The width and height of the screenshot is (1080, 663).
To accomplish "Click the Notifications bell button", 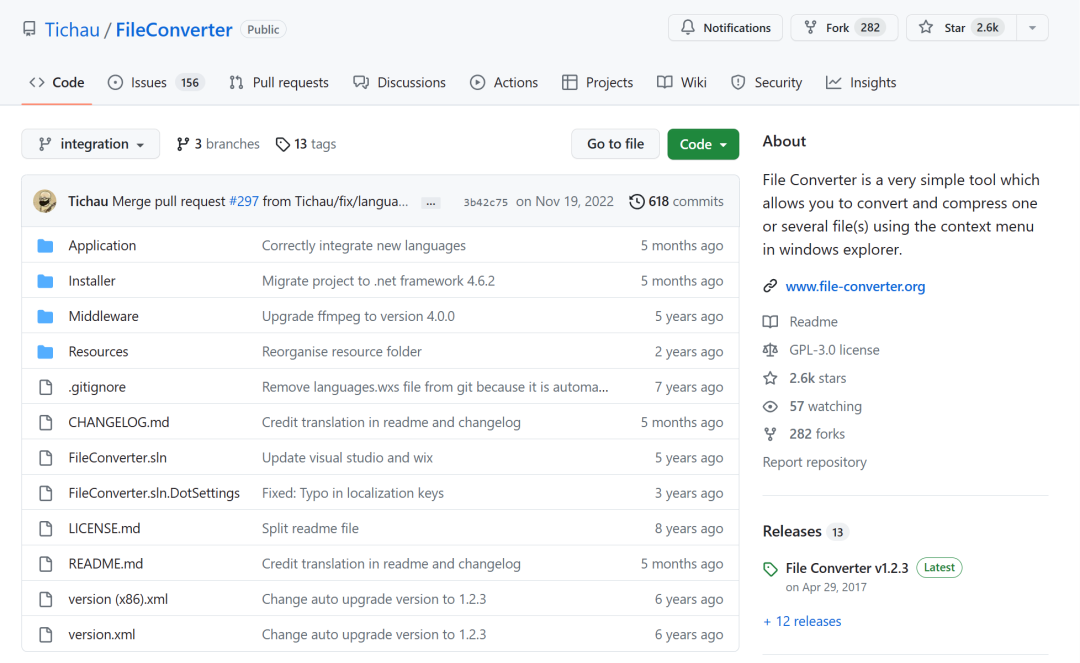I will [726, 28].
